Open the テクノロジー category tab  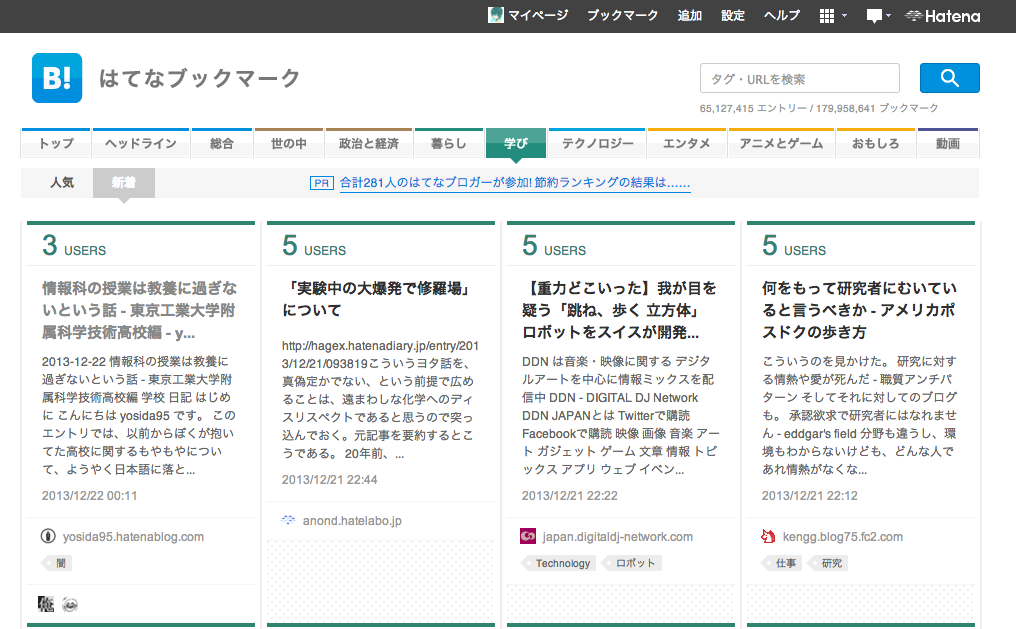597,144
